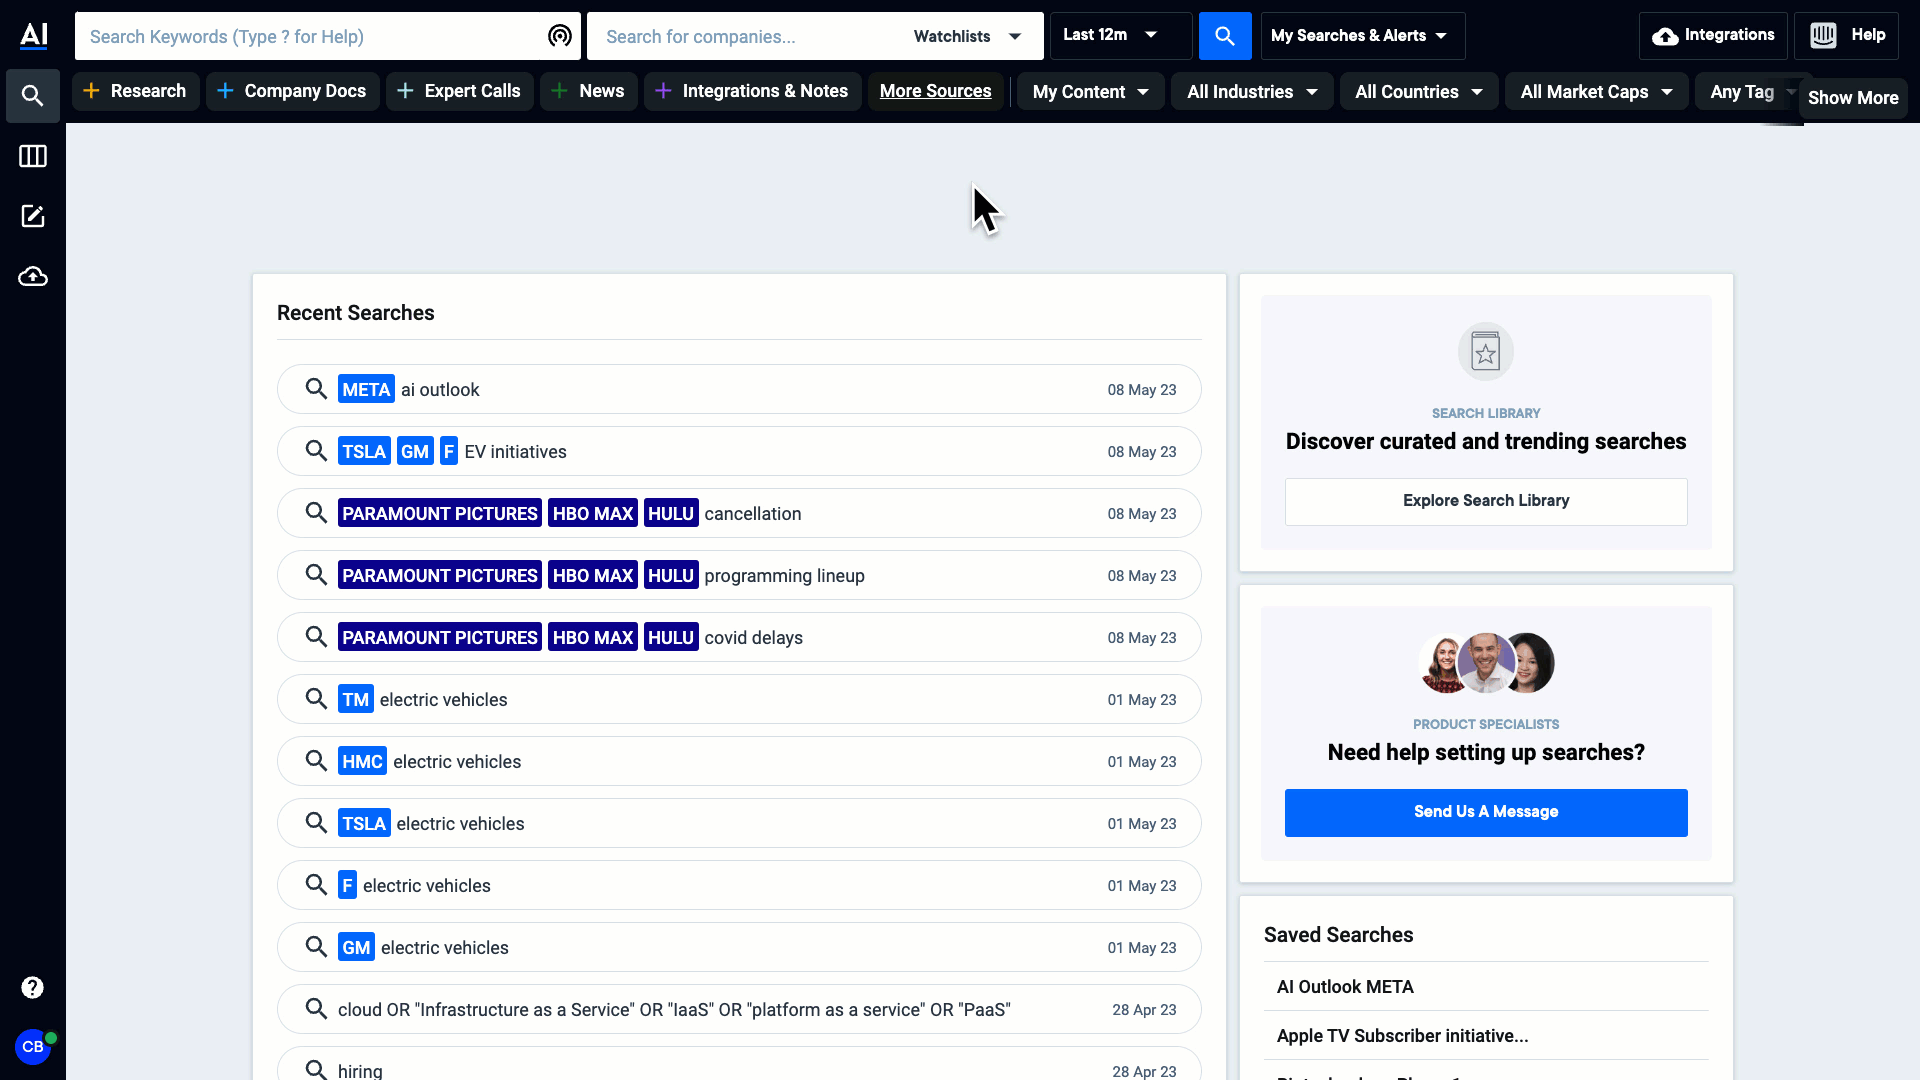Image resolution: width=1920 pixels, height=1080 pixels.
Task: Open the CB user avatar menu
Action: (x=33, y=1047)
